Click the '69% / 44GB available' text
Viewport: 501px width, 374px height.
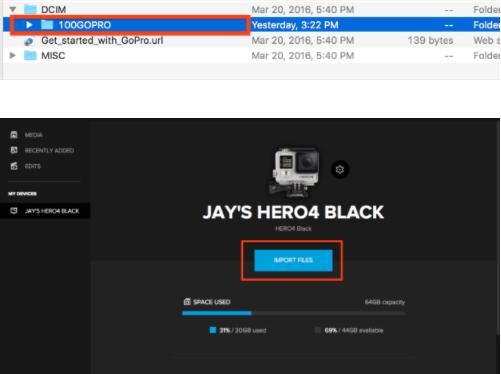pyautogui.click(x=354, y=330)
